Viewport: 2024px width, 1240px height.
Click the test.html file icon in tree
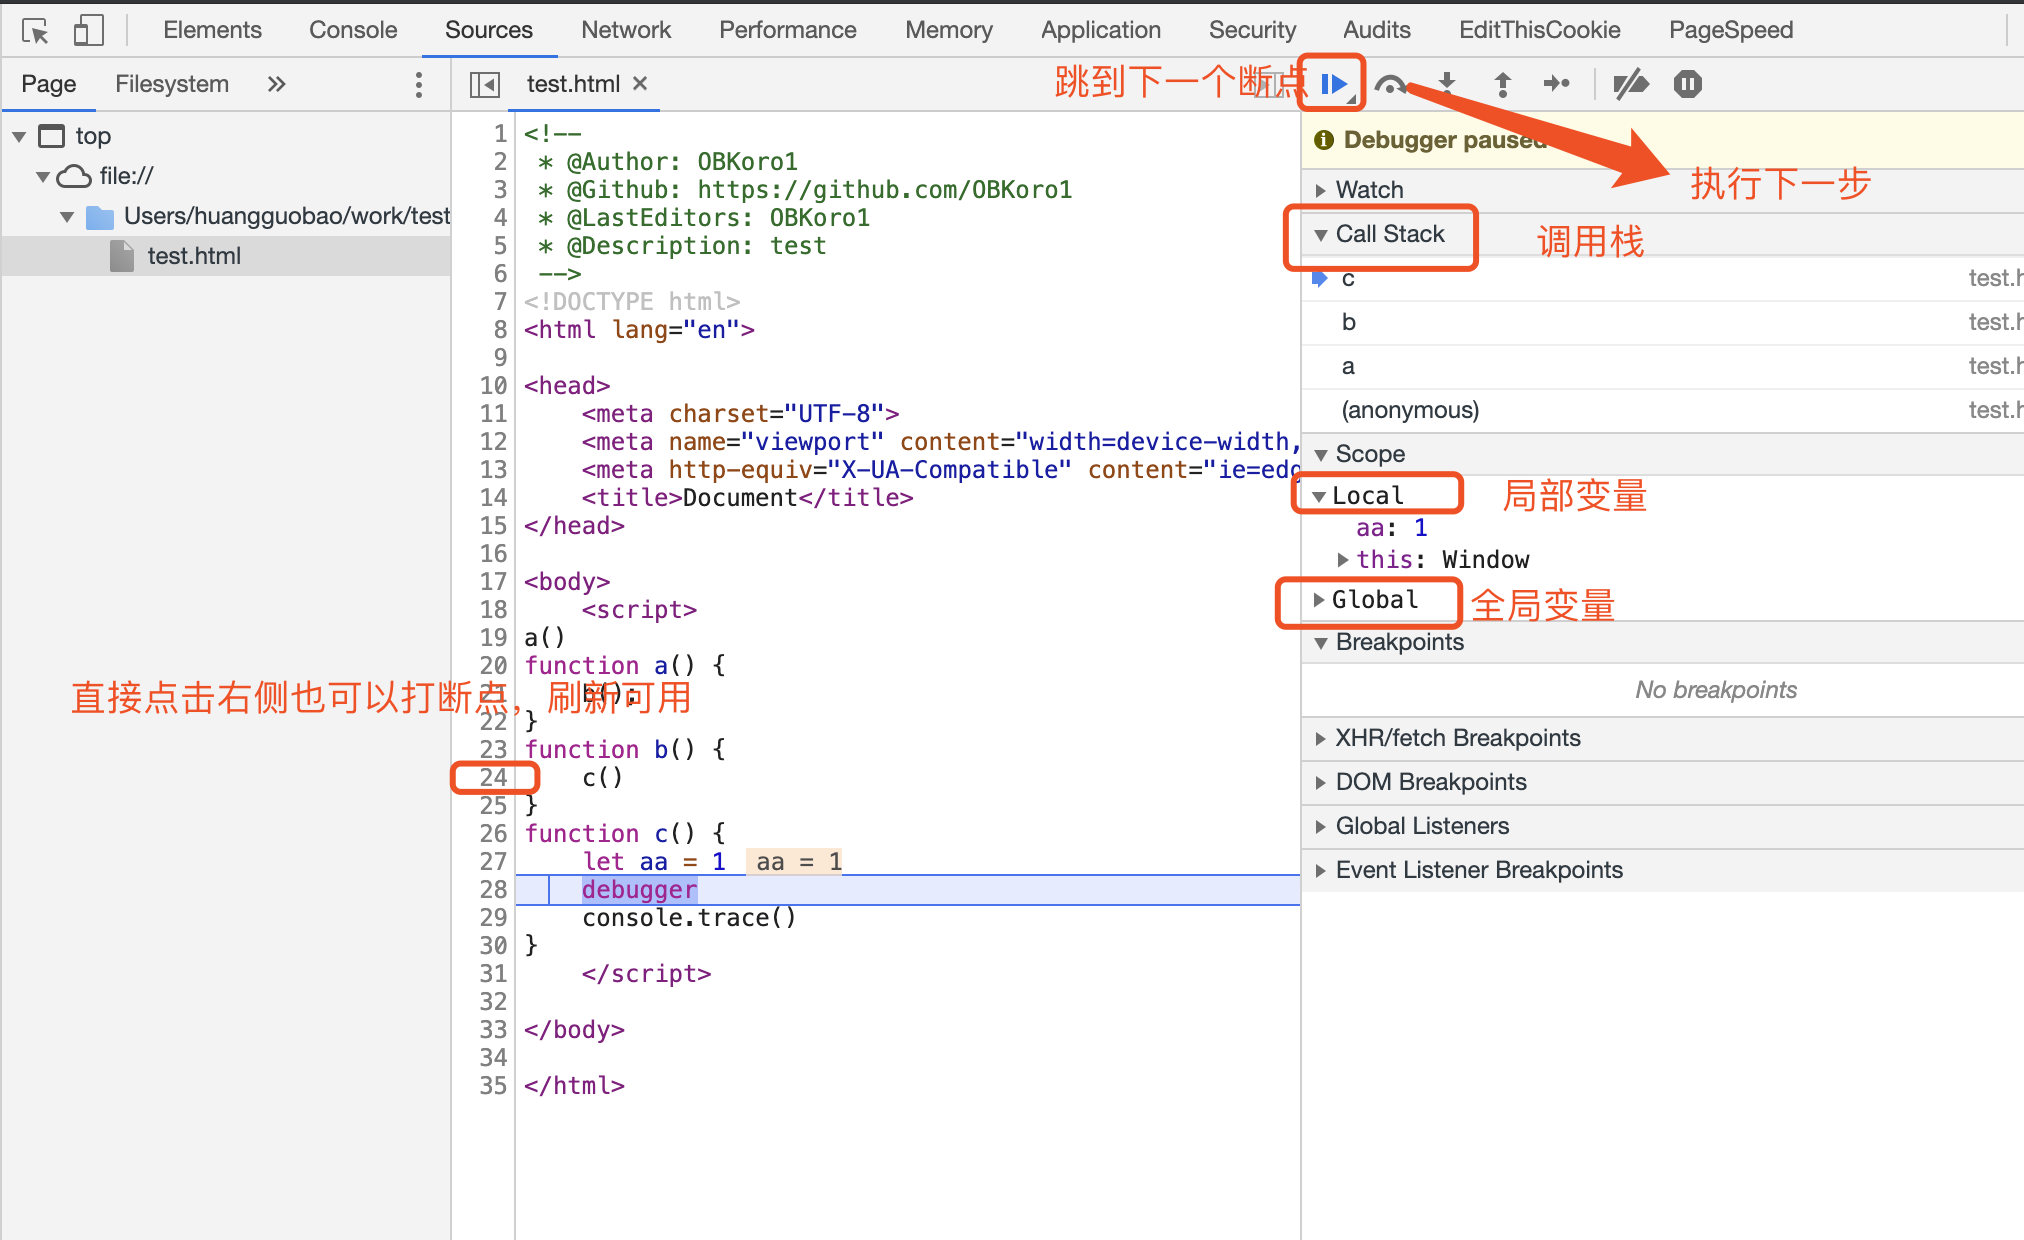(x=122, y=256)
